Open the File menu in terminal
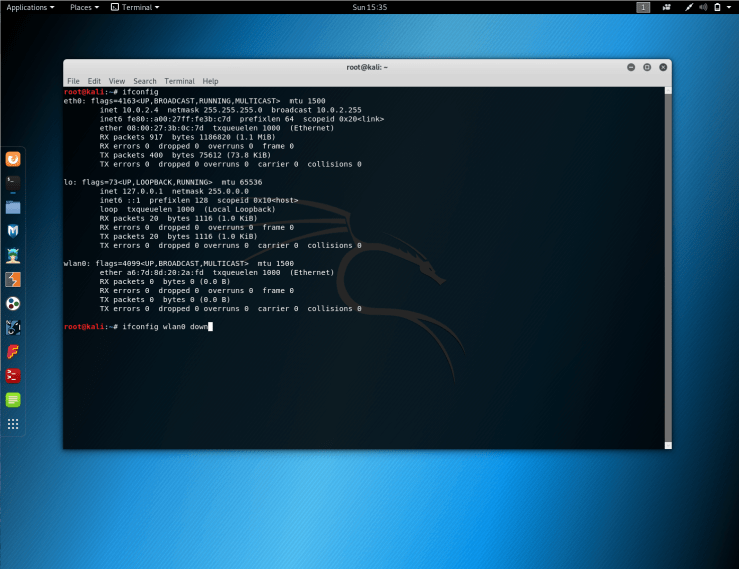 73,81
